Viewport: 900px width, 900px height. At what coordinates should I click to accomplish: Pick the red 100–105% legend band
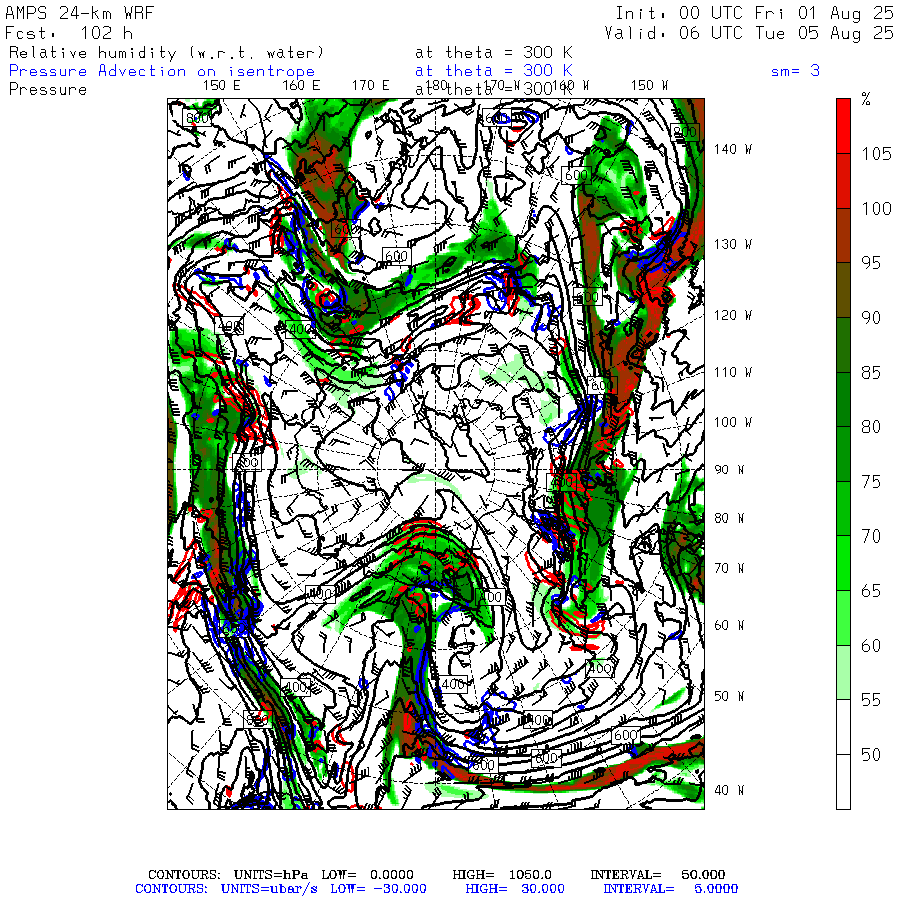843,181
